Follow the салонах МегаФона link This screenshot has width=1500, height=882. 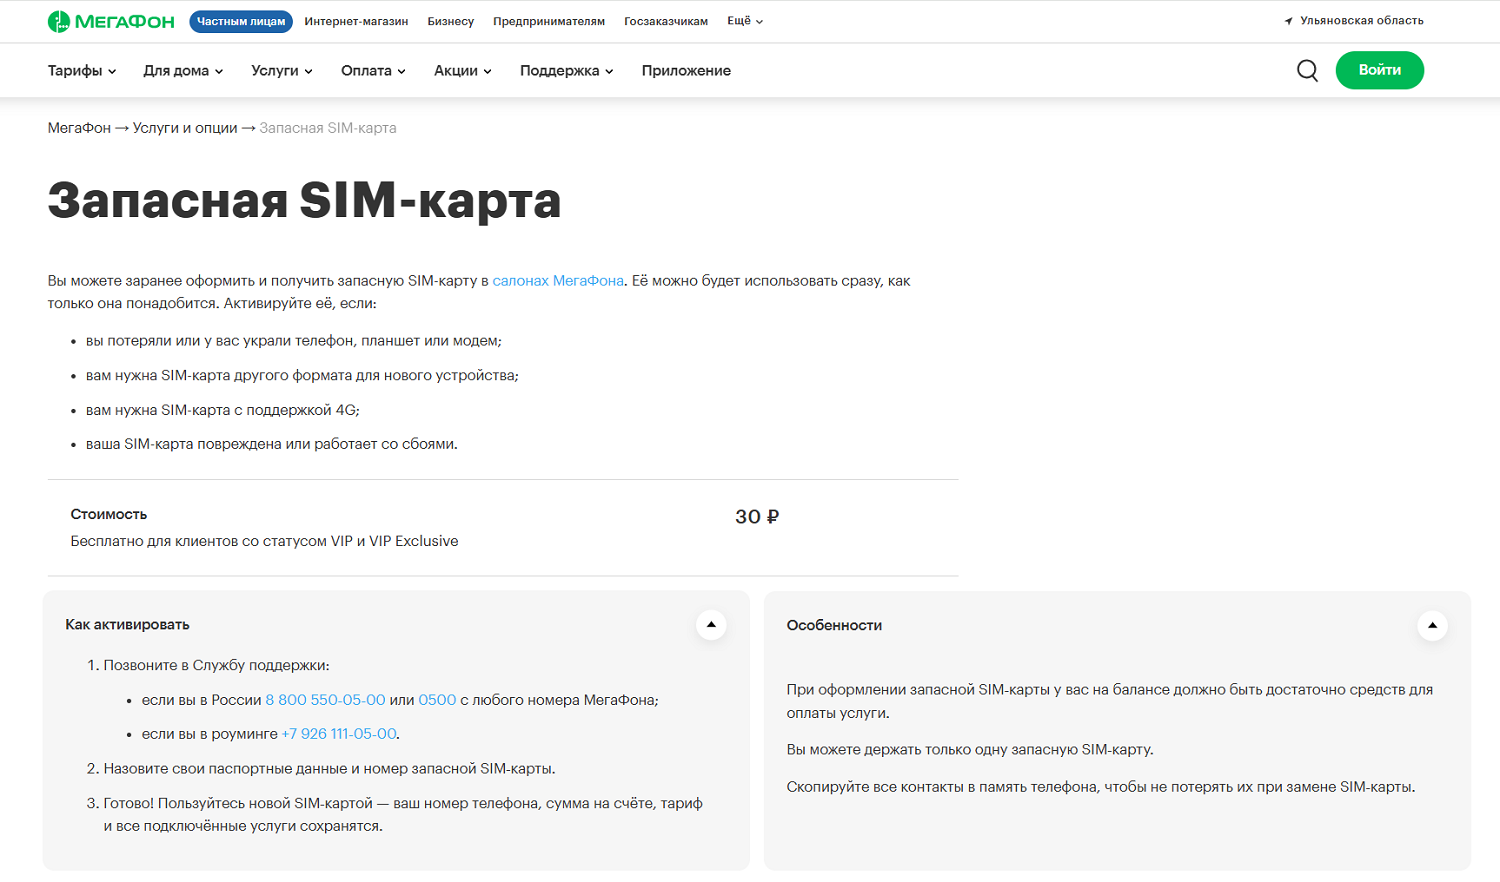558,281
